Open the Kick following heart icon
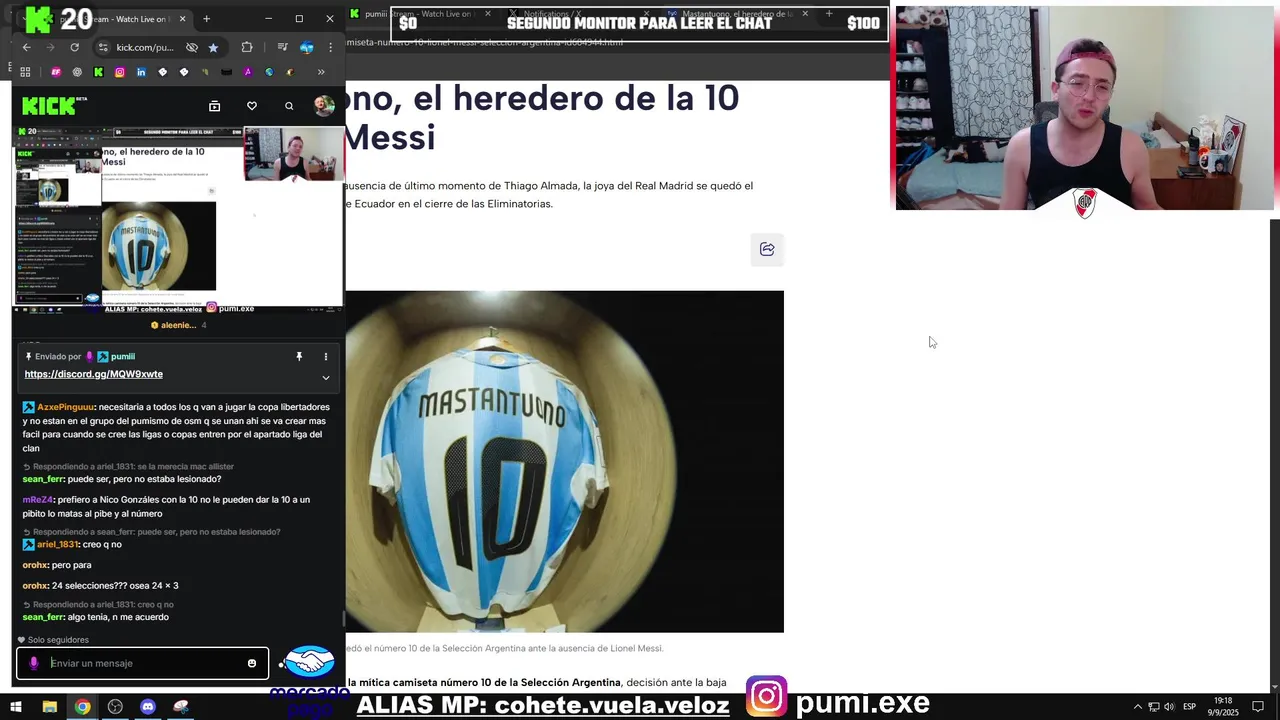The image size is (1280, 720). click(x=252, y=106)
